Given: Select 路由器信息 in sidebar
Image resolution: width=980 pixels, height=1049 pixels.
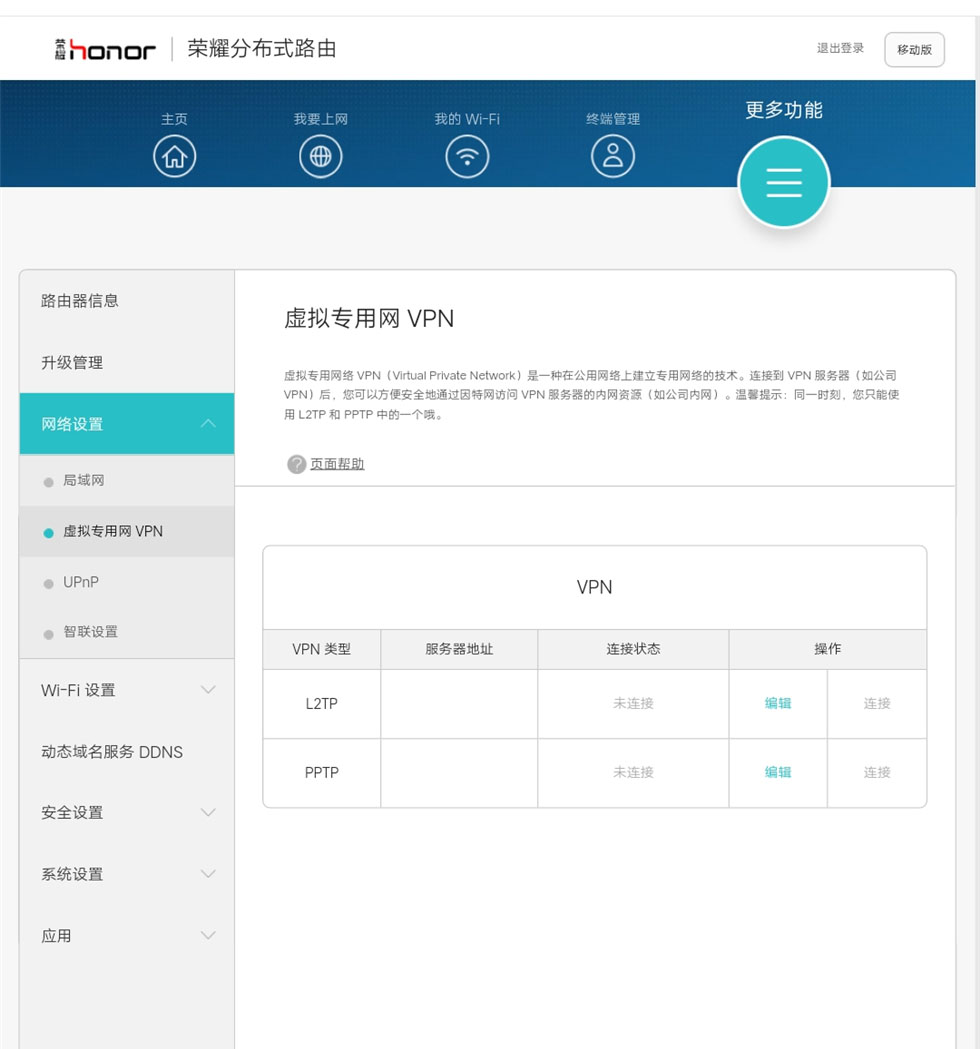Looking at the screenshot, I should [x=80, y=301].
